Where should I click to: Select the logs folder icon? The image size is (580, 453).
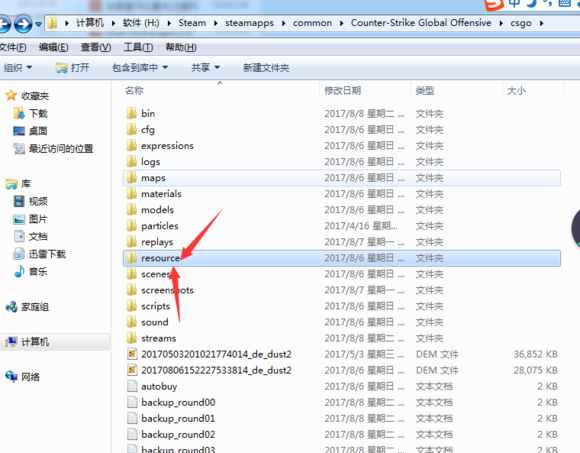[x=131, y=161]
